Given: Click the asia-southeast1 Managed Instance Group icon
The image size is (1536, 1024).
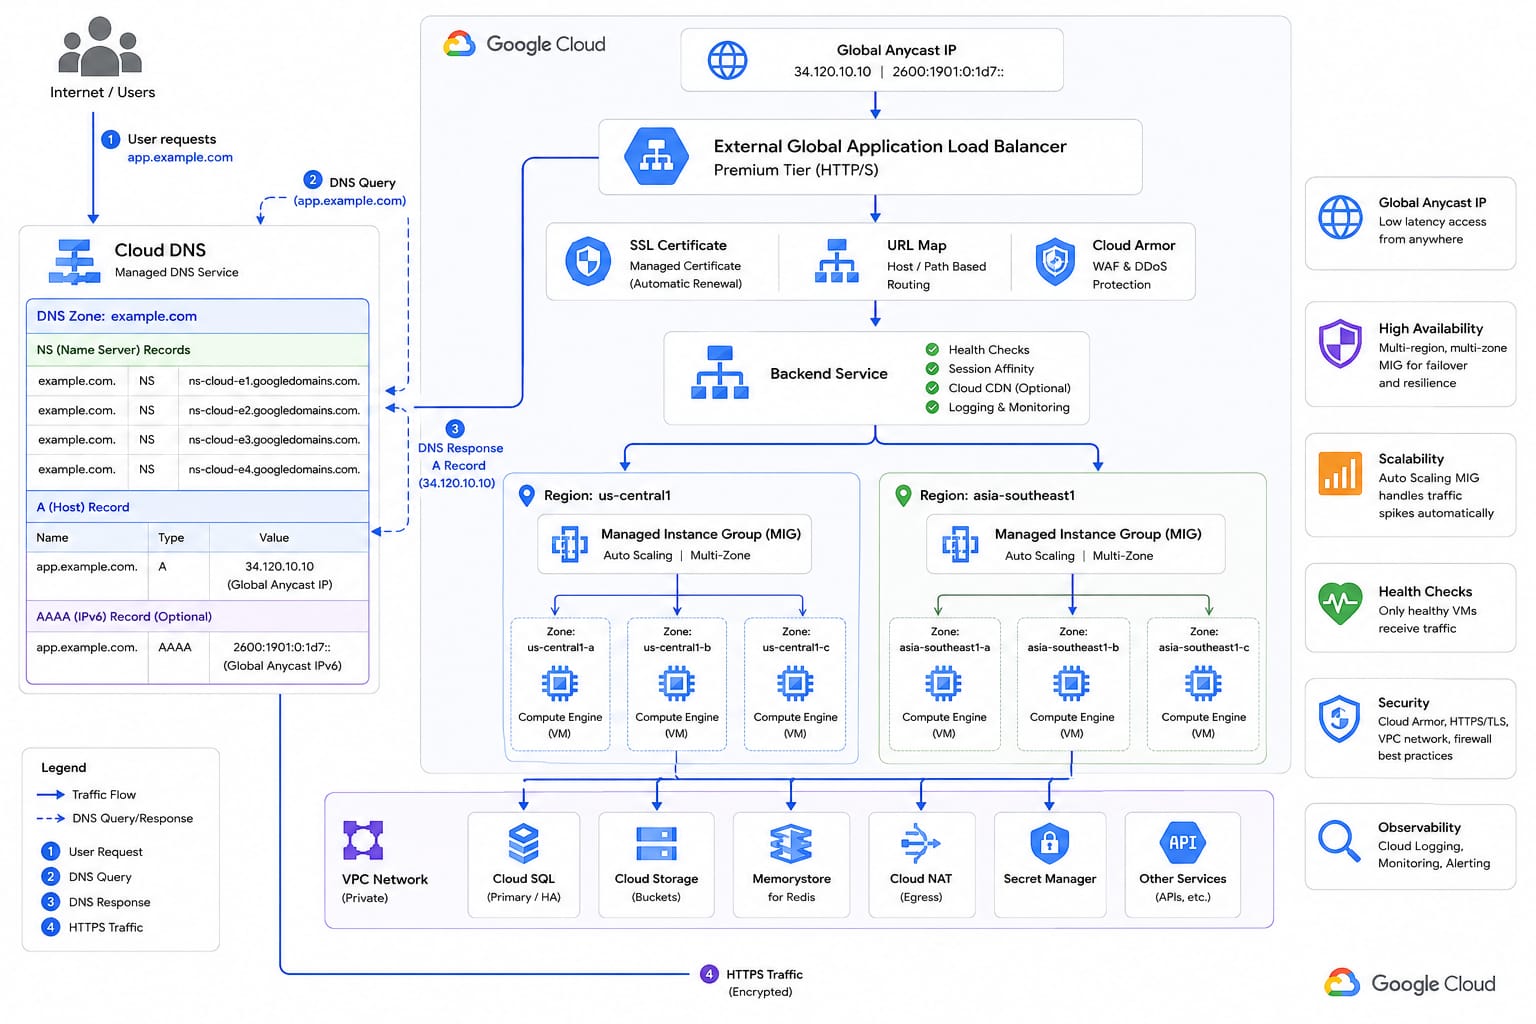Looking at the screenshot, I should [960, 545].
